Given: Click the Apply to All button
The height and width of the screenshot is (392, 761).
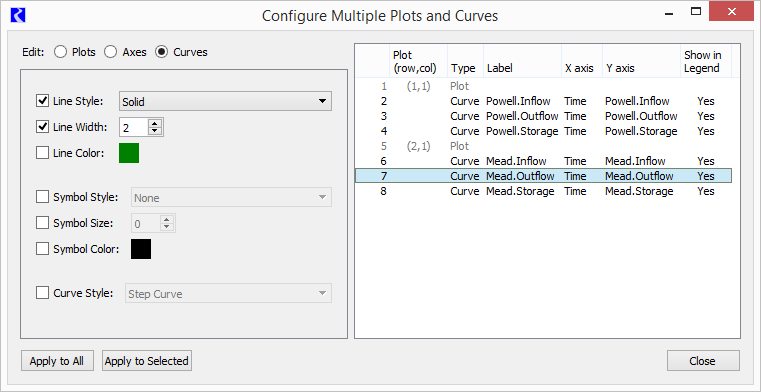Looking at the screenshot, I should pos(57,361).
